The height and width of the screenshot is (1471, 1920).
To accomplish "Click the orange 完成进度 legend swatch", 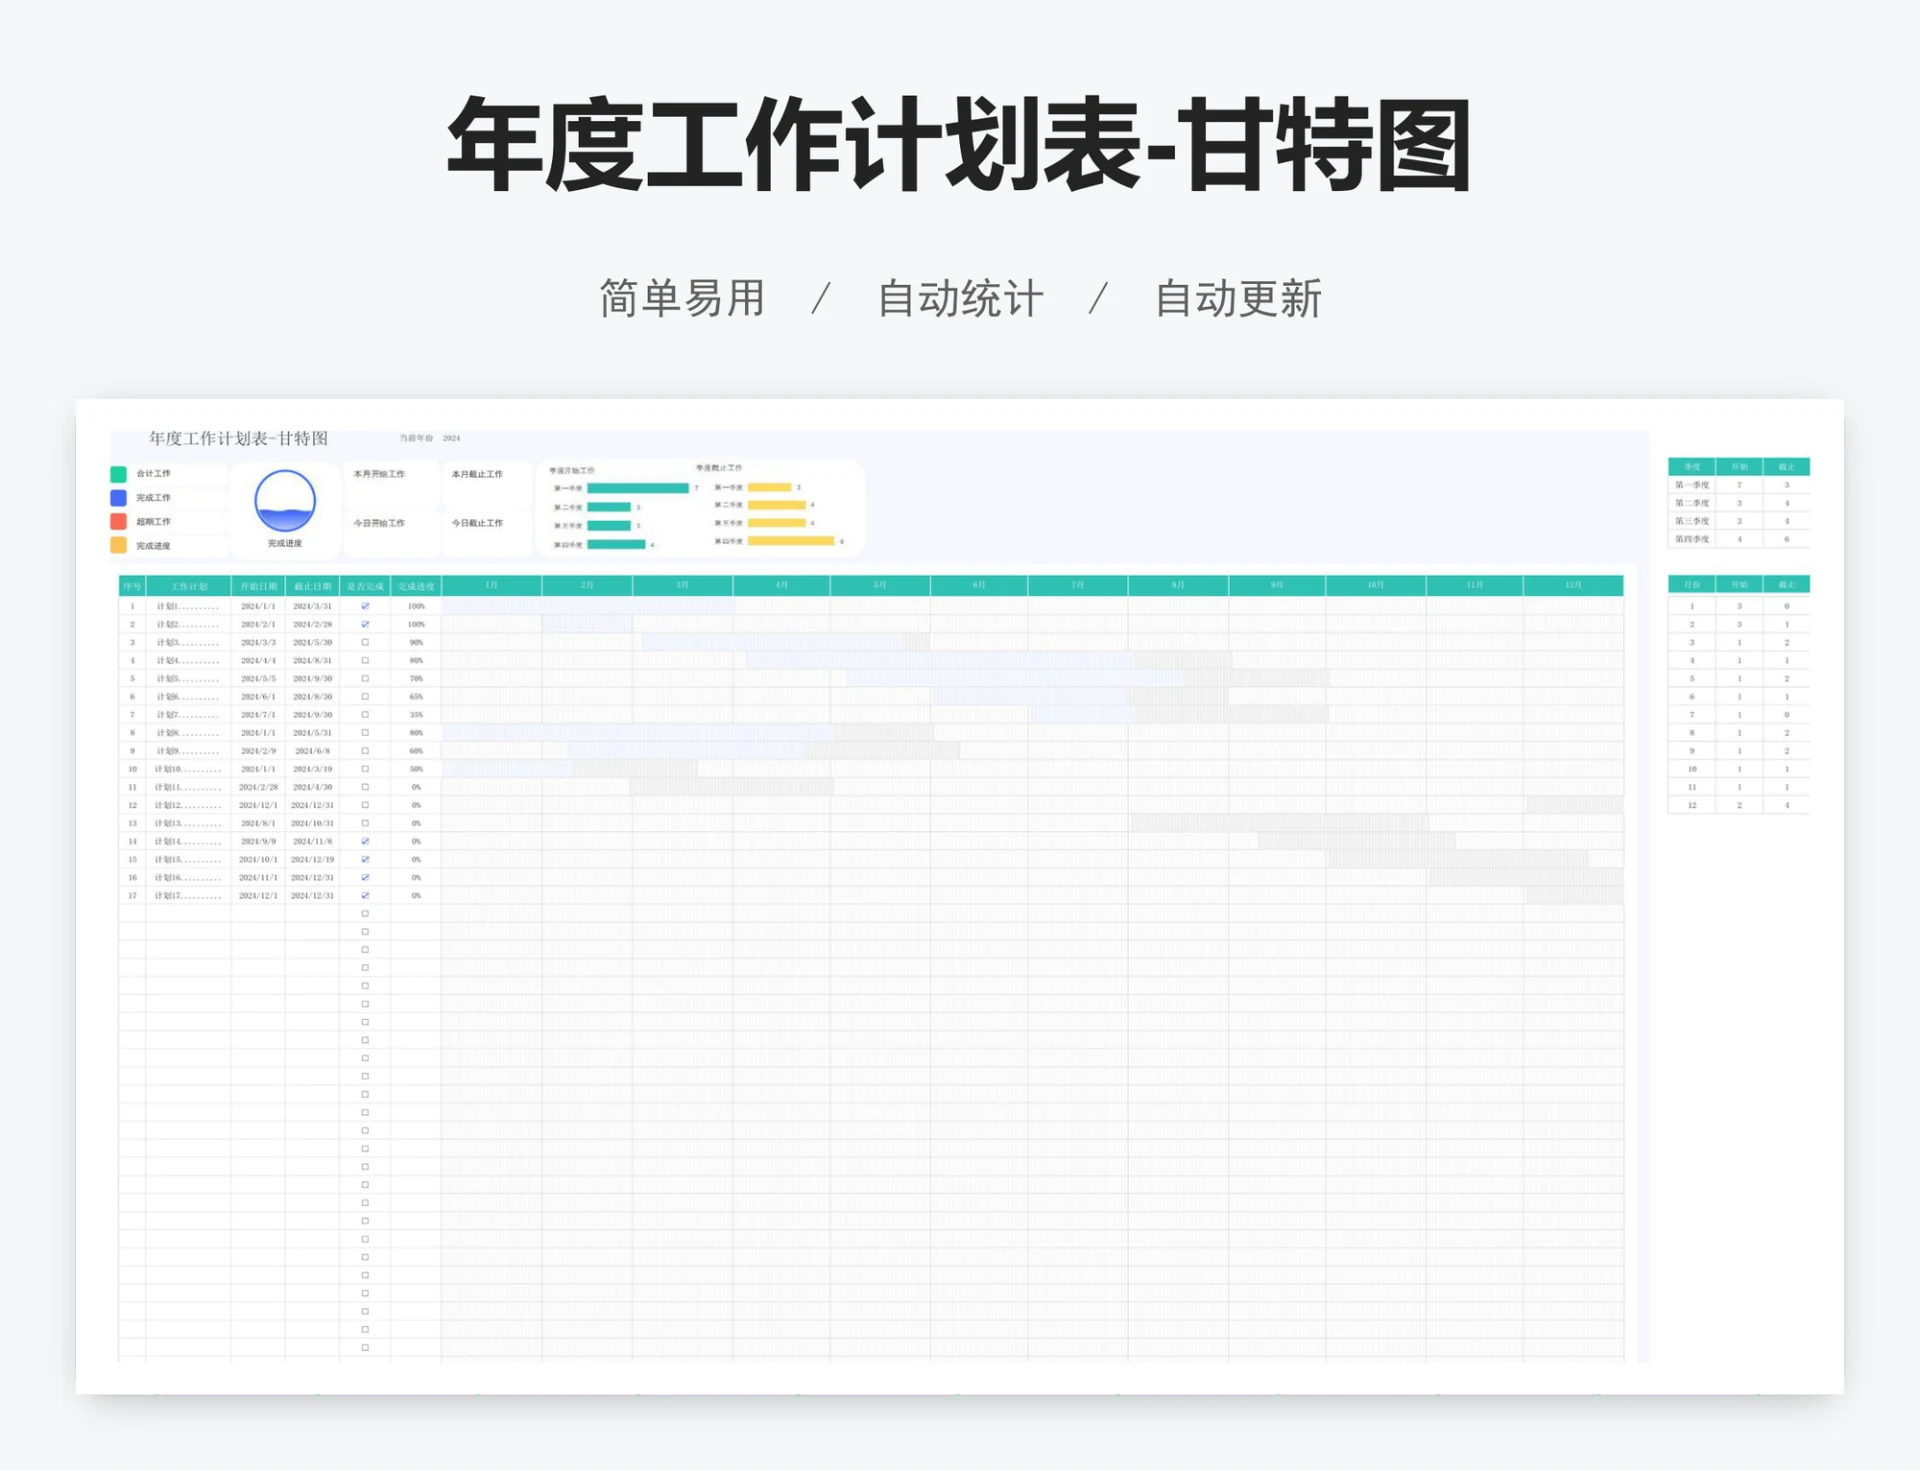I will (117, 545).
